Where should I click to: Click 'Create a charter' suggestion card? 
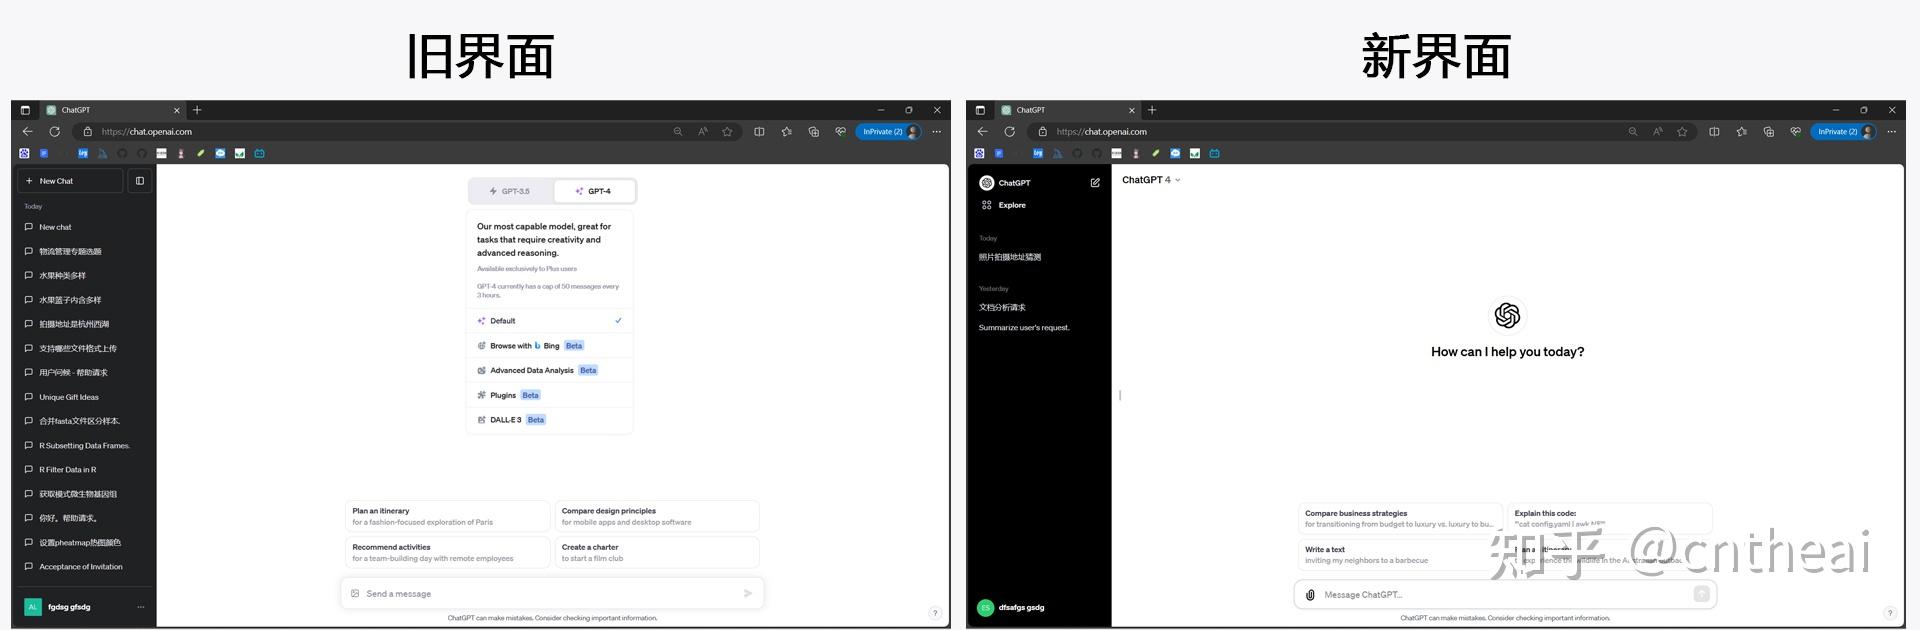coord(658,553)
